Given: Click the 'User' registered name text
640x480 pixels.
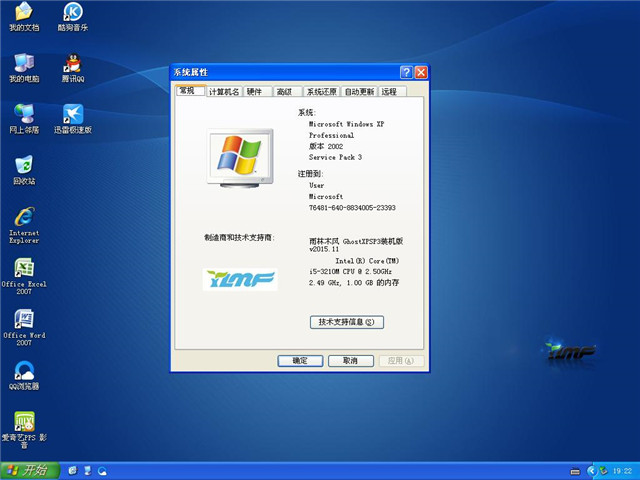Looking at the screenshot, I should [x=316, y=185].
